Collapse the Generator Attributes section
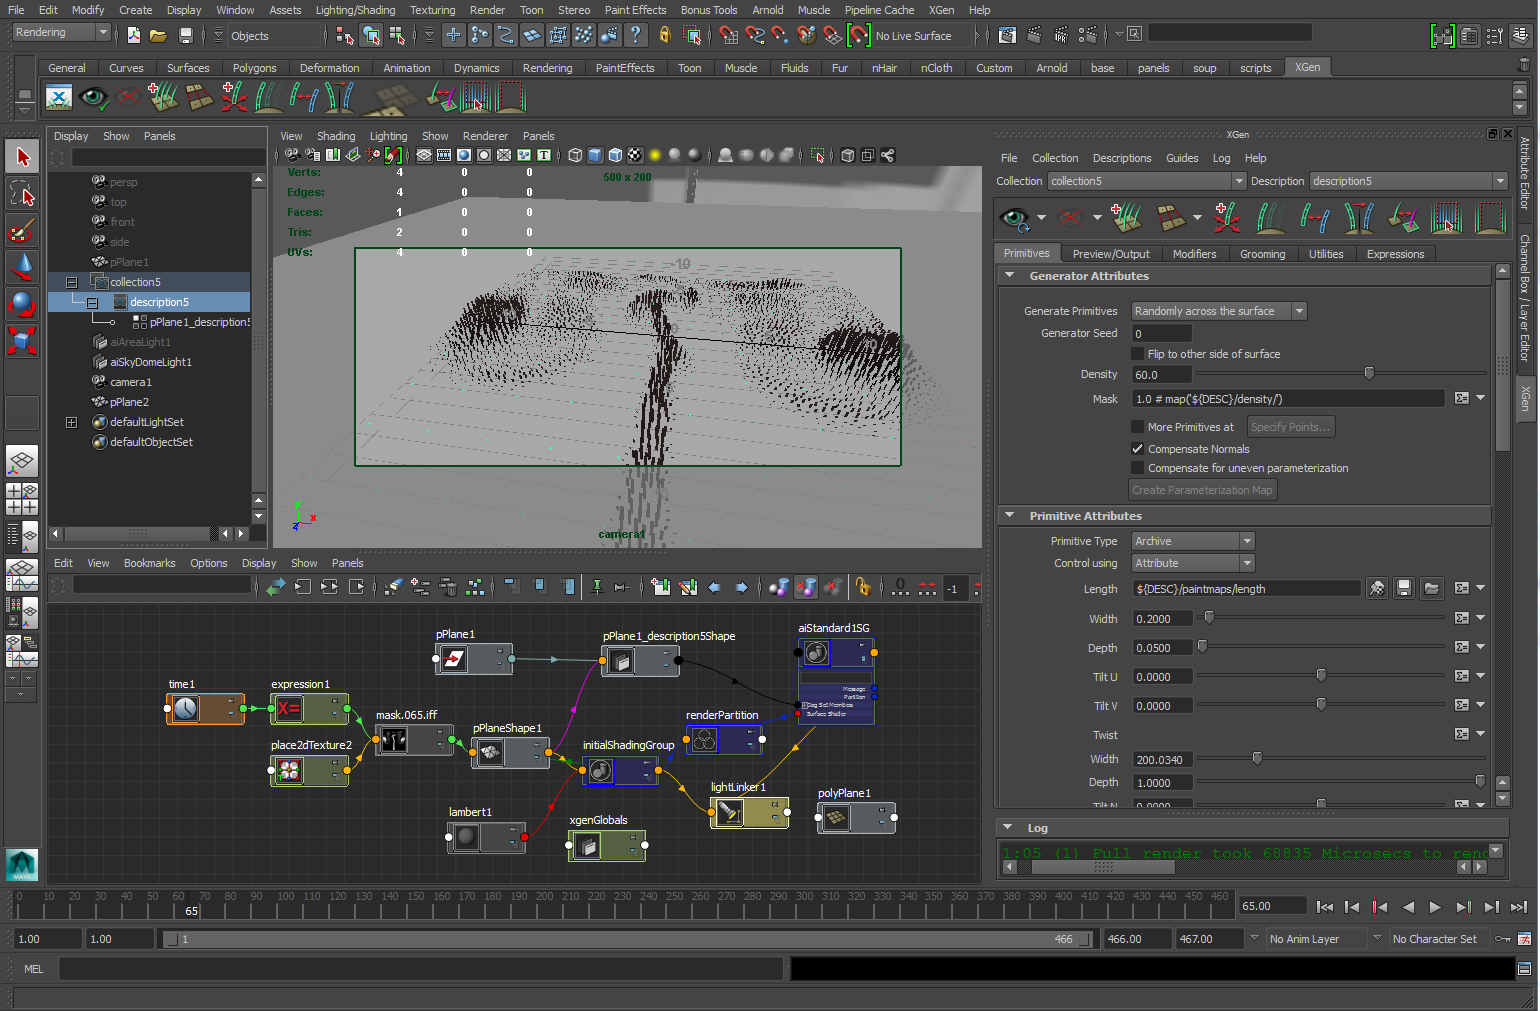 1010,276
